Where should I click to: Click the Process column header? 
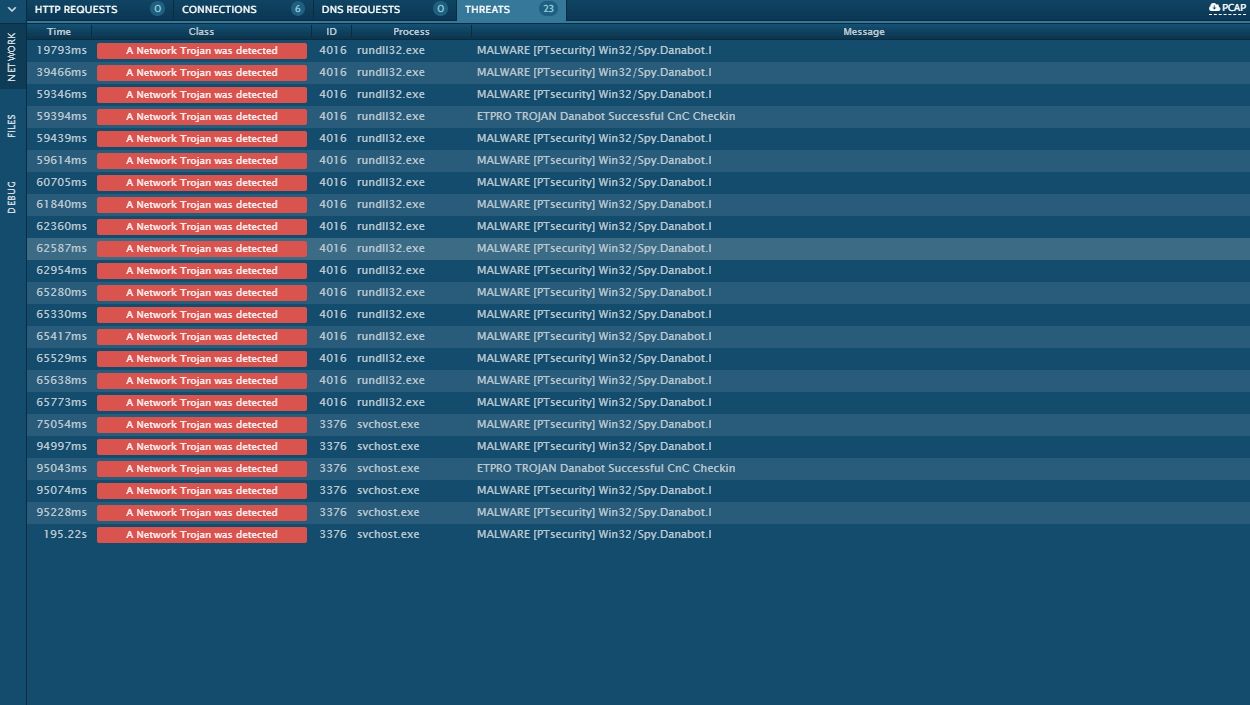pyautogui.click(x=411, y=32)
